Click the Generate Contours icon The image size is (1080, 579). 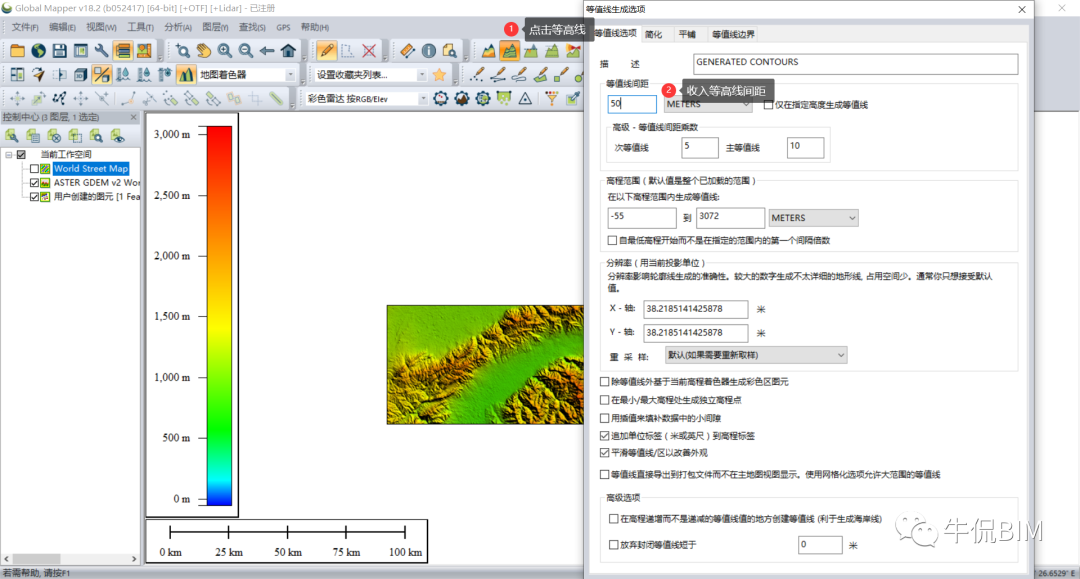coord(510,50)
